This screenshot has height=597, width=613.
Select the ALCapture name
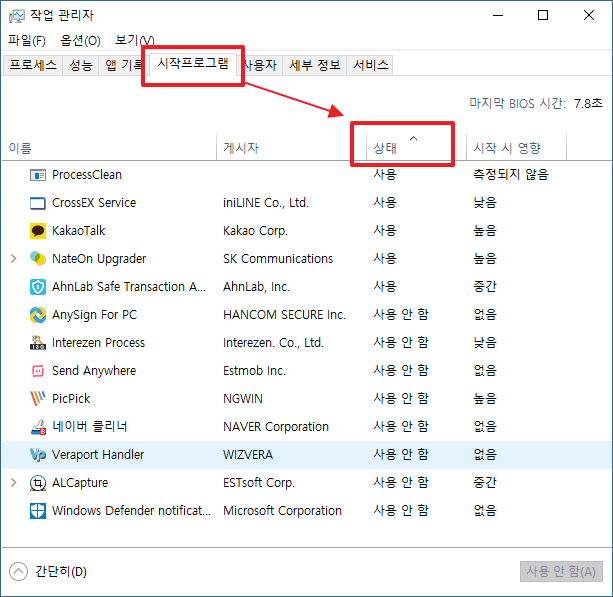pos(80,483)
